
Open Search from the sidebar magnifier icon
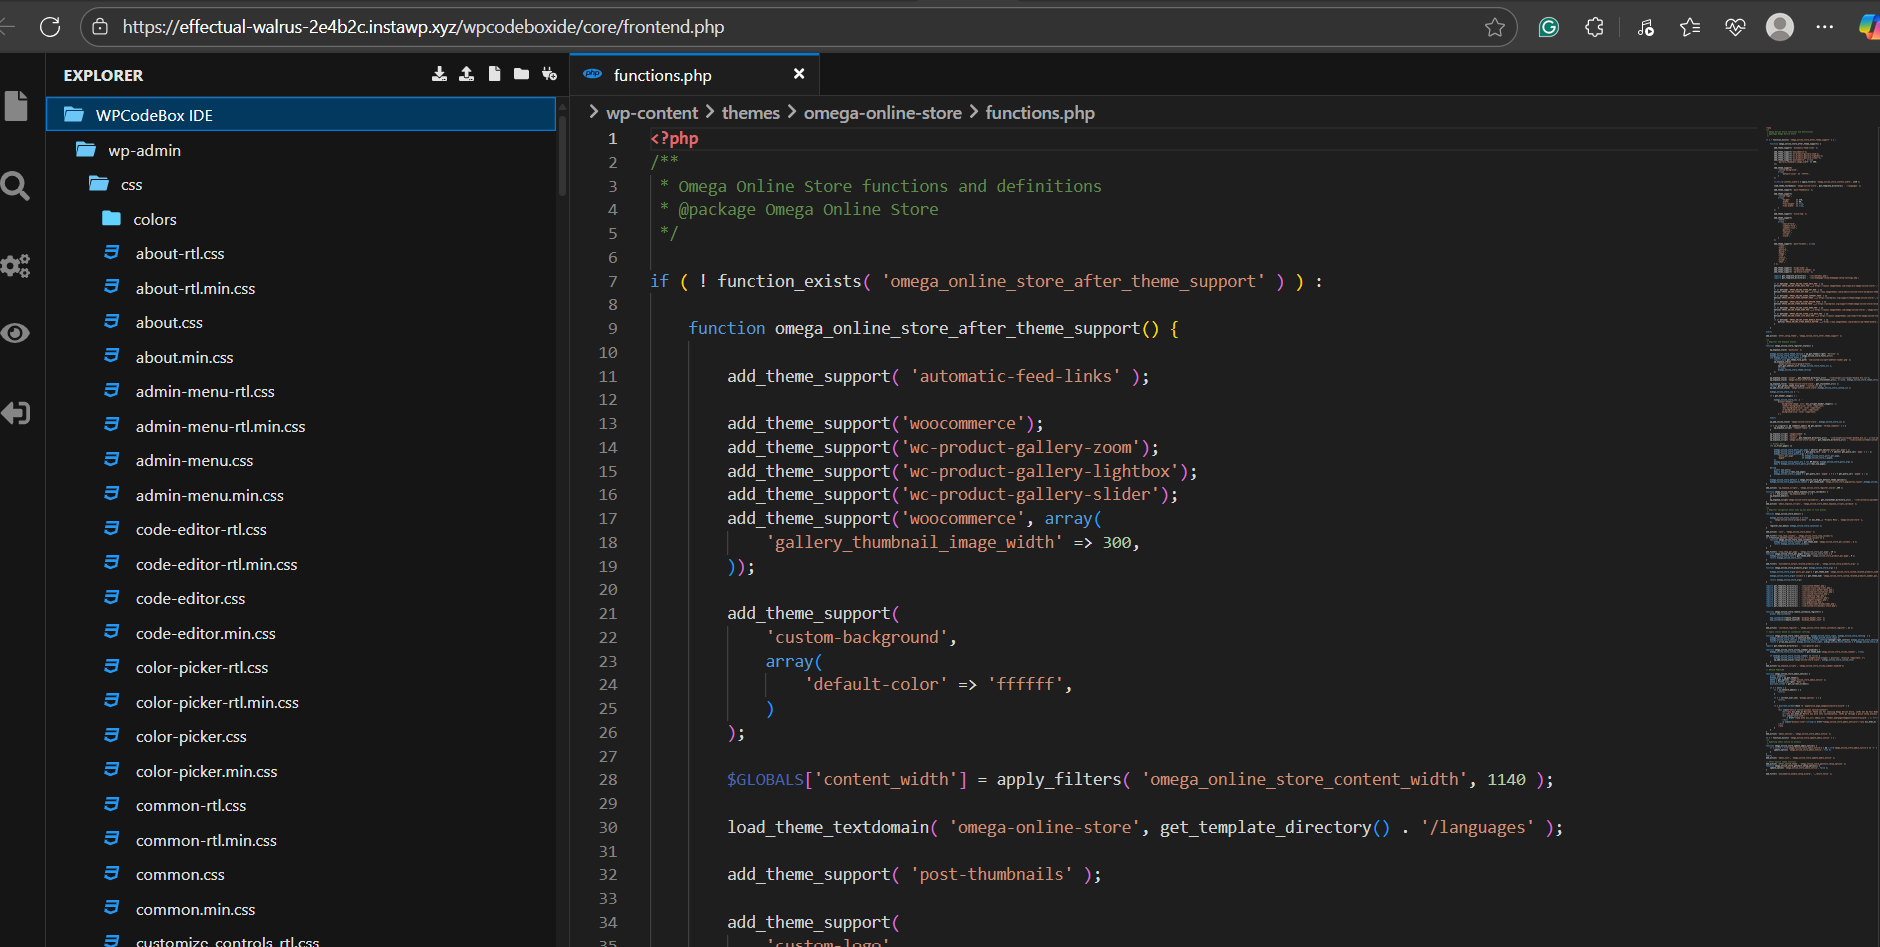coord(15,186)
